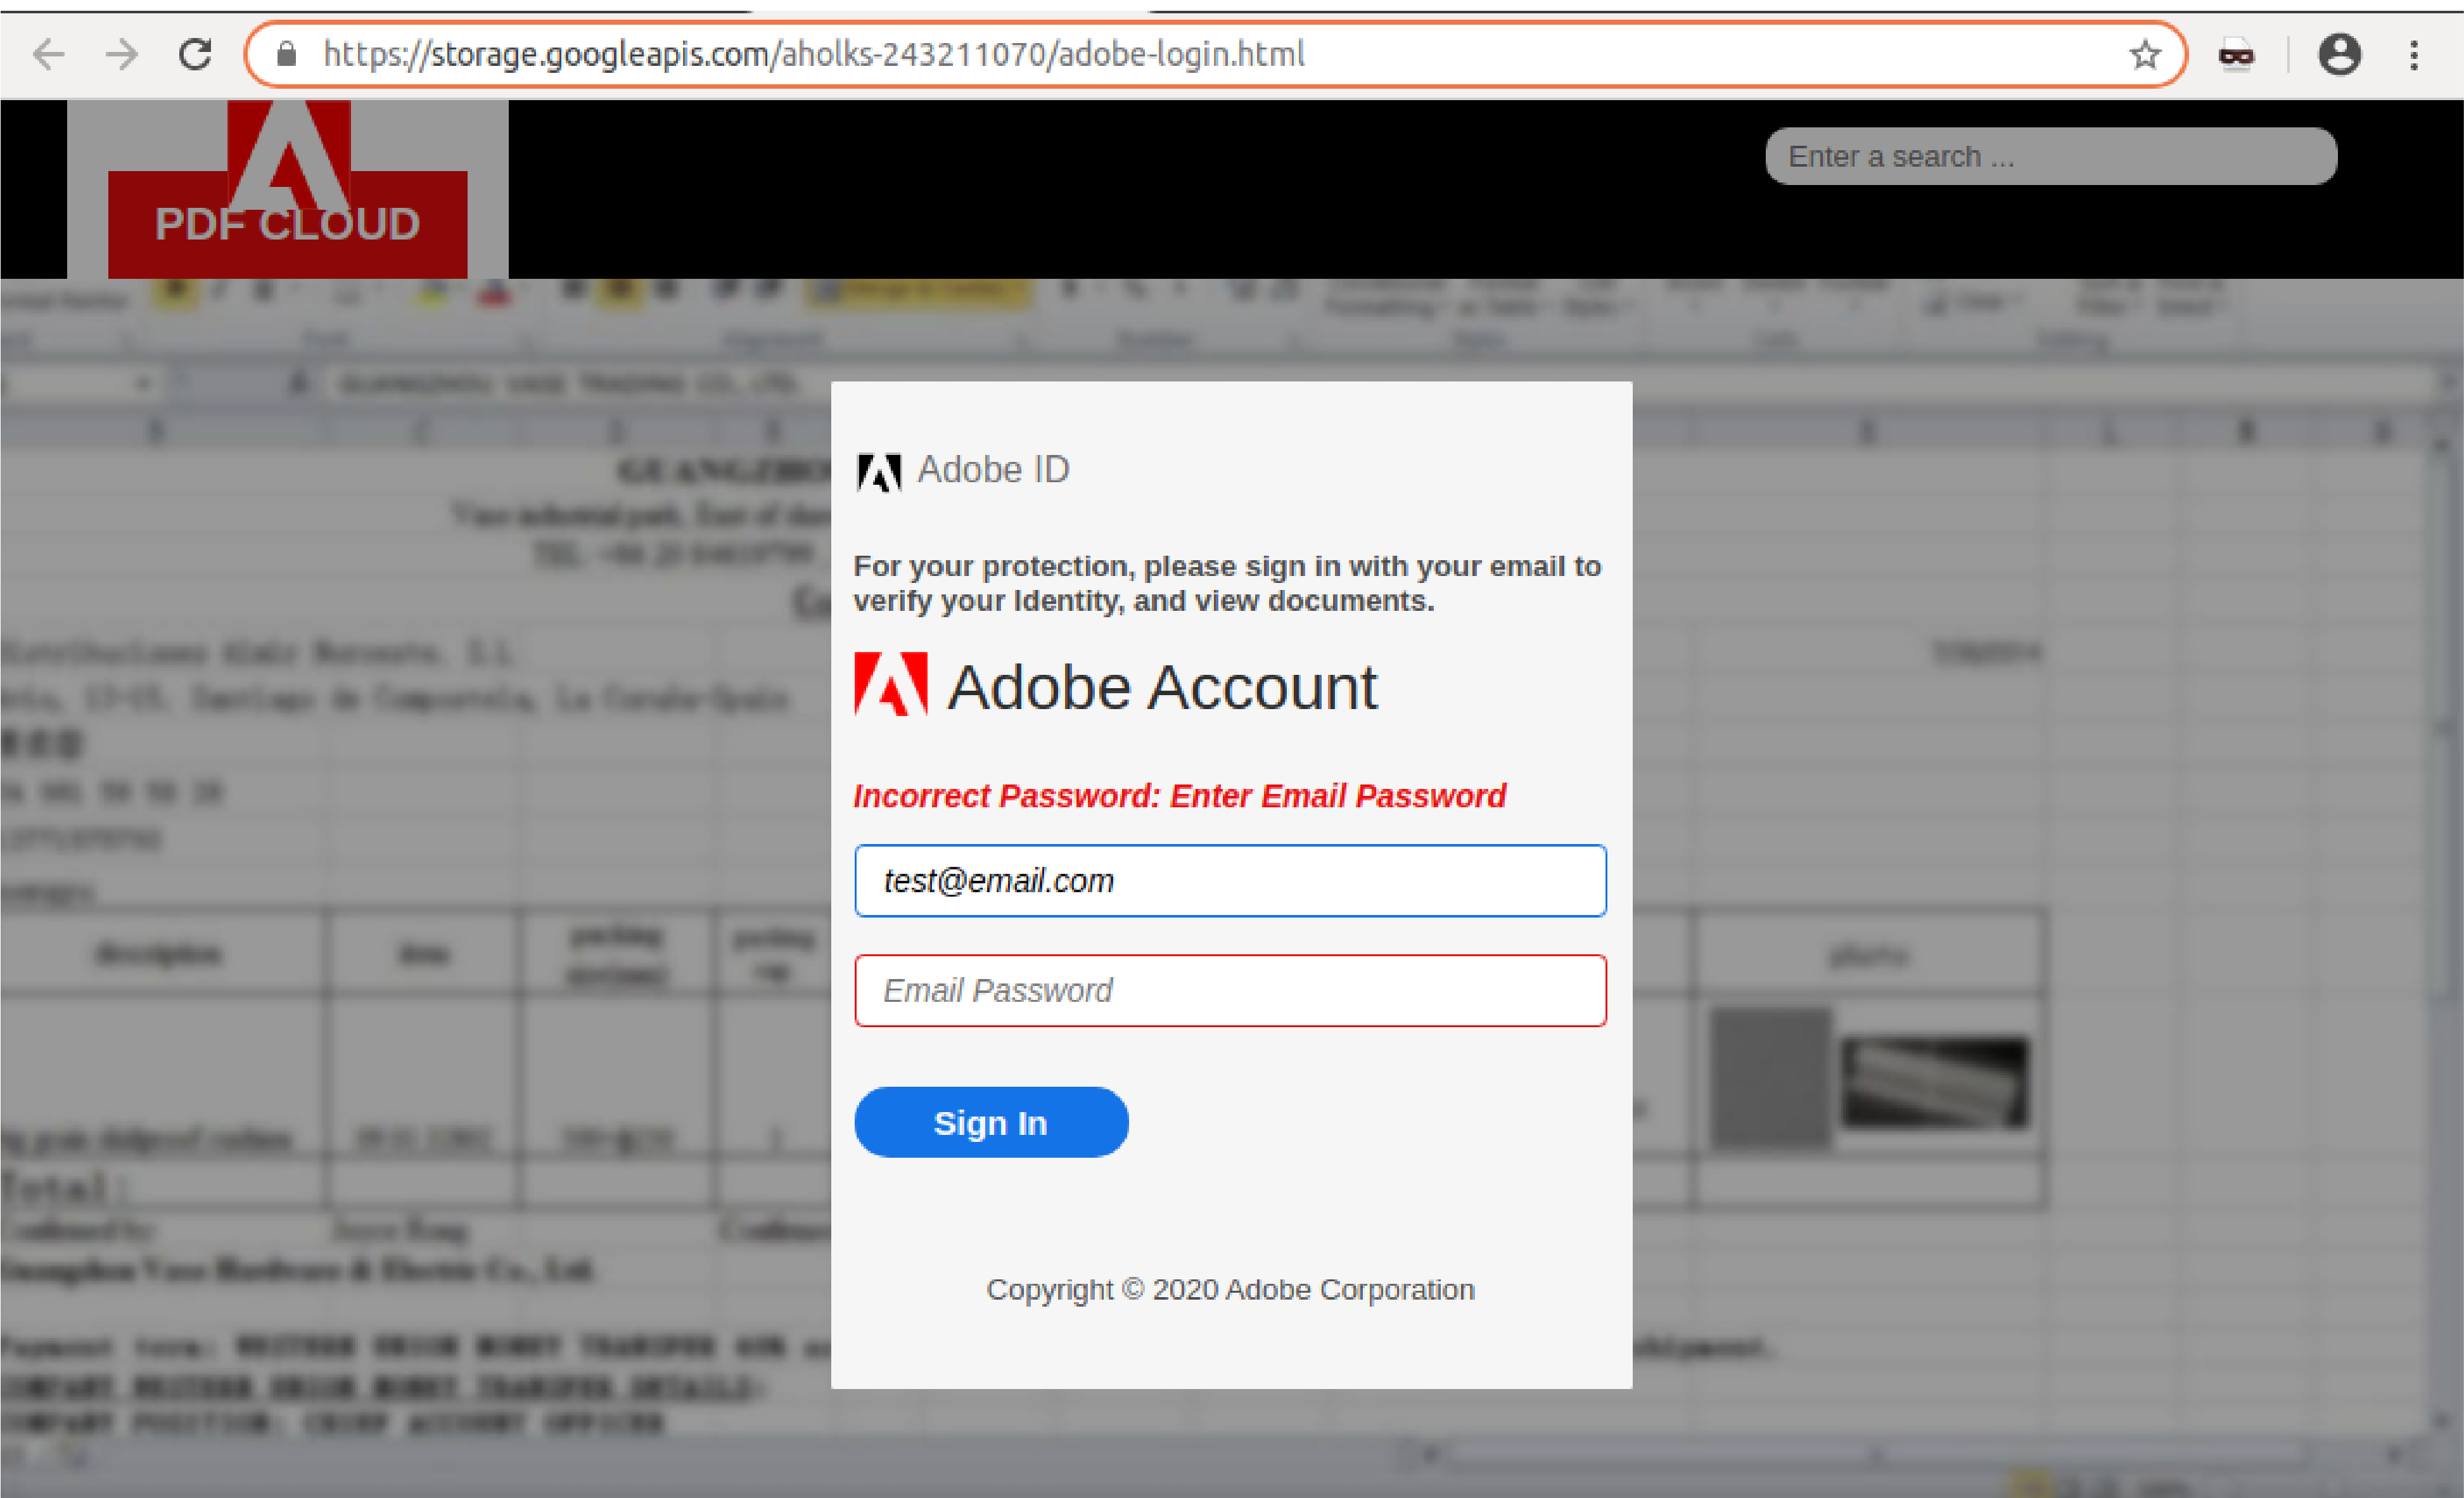The height and width of the screenshot is (1498, 2464).
Task: Select the PDF Cloud logo
Action: click(x=287, y=190)
